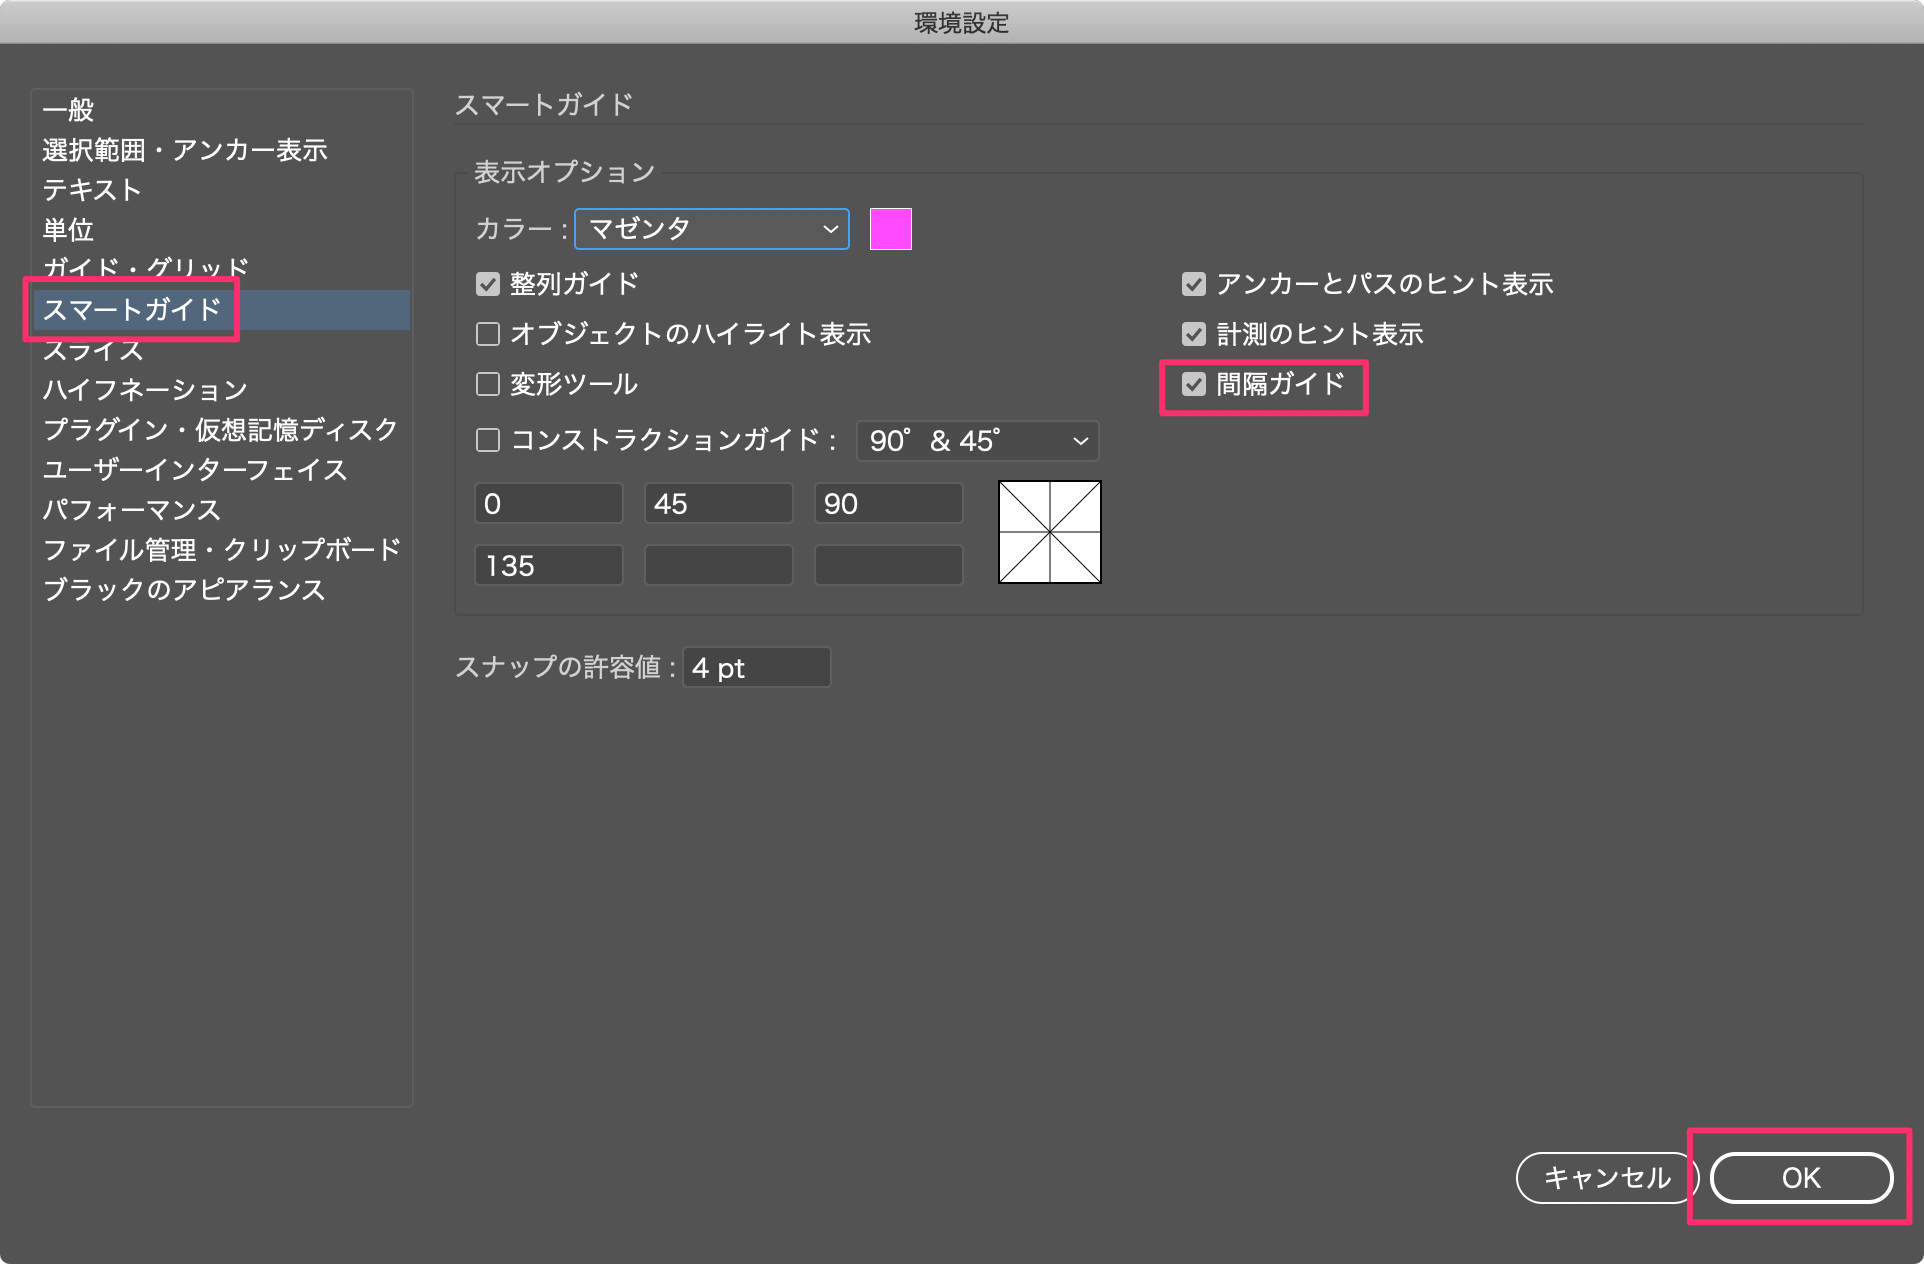Image resolution: width=1924 pixels, height=1264 pixels.
Task: Select パフォーマンス category
Action: [221, 510]
